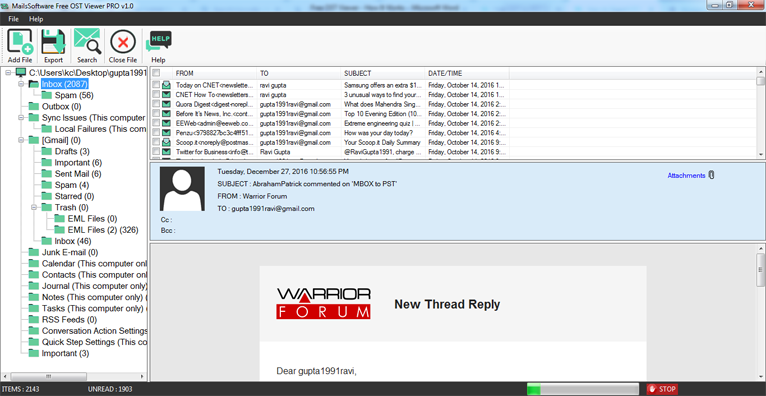766x396 pixels.
Task: Click the sender avatar picture
Action: [x=182, y=189]
